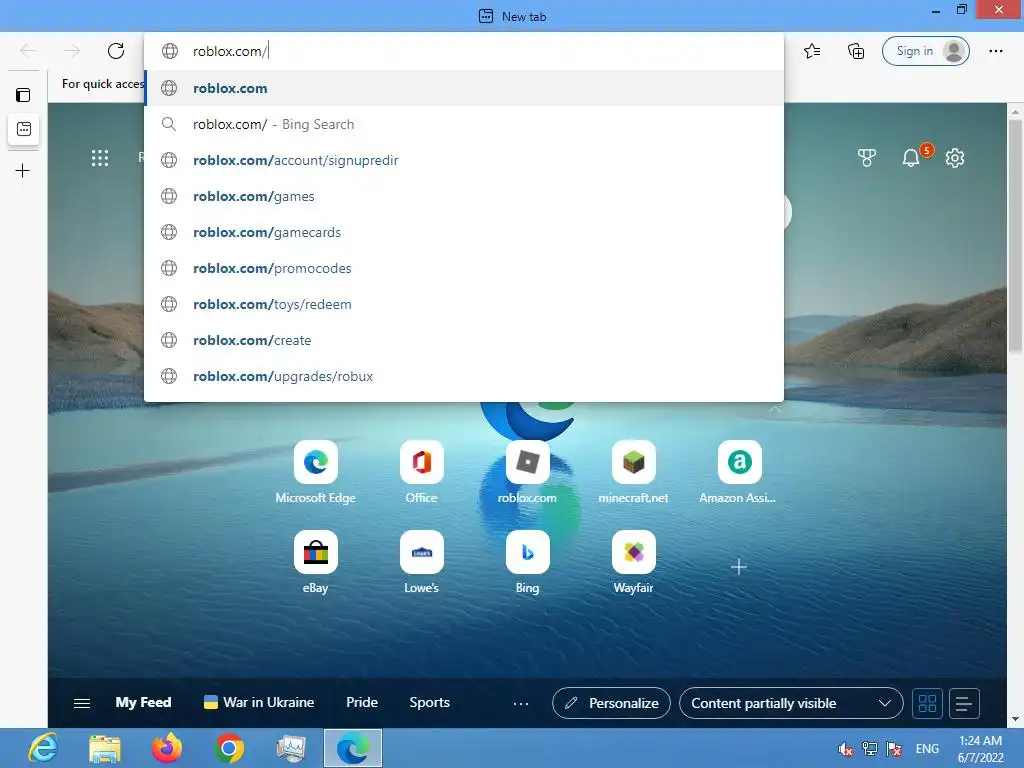Add a new tab with plus icon
This screenshot has height=768, width=1024.
coord(22,170)
